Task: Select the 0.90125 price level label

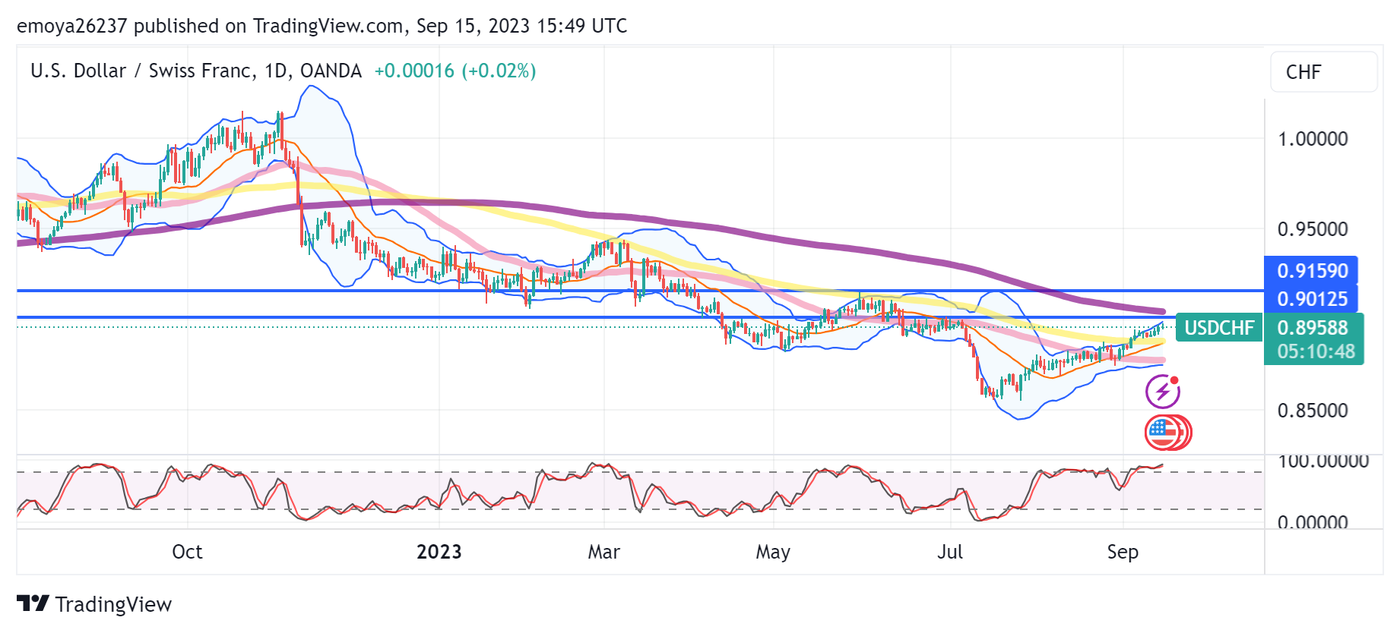Action: tap(1313, 298)
